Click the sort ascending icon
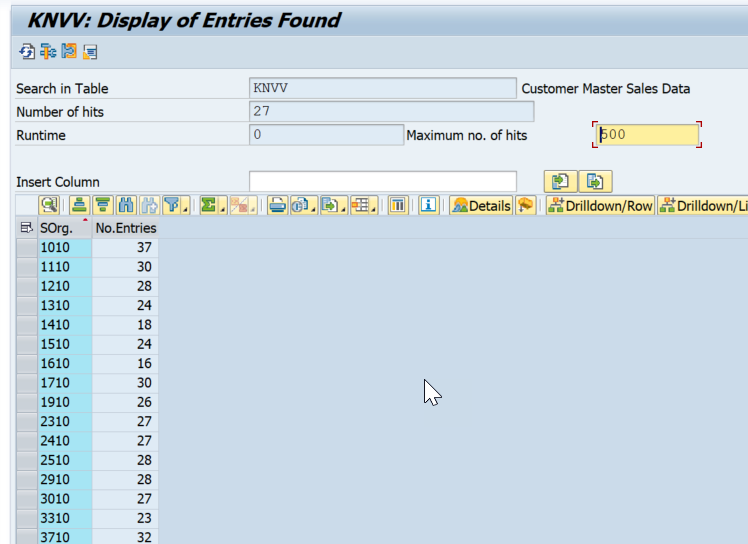 pos(79,206)
